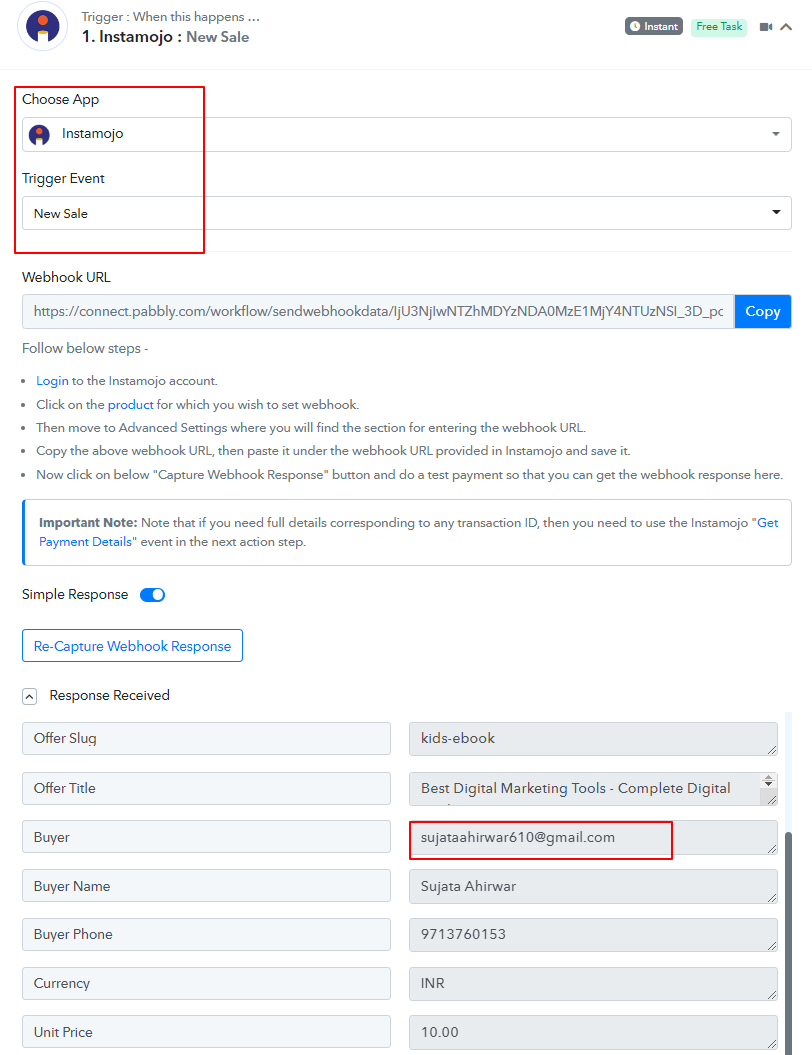812x1055 pixels.
Task: Click Instamojo icon inside Choose App field
Action: point(40,135)
